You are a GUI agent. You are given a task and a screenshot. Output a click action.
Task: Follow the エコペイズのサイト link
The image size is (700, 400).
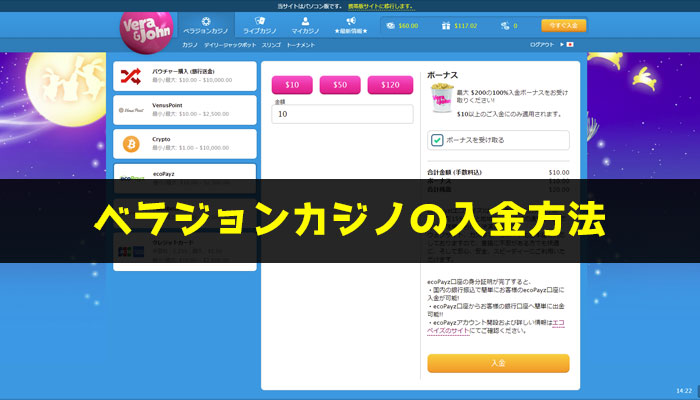[x=496, y=326]
